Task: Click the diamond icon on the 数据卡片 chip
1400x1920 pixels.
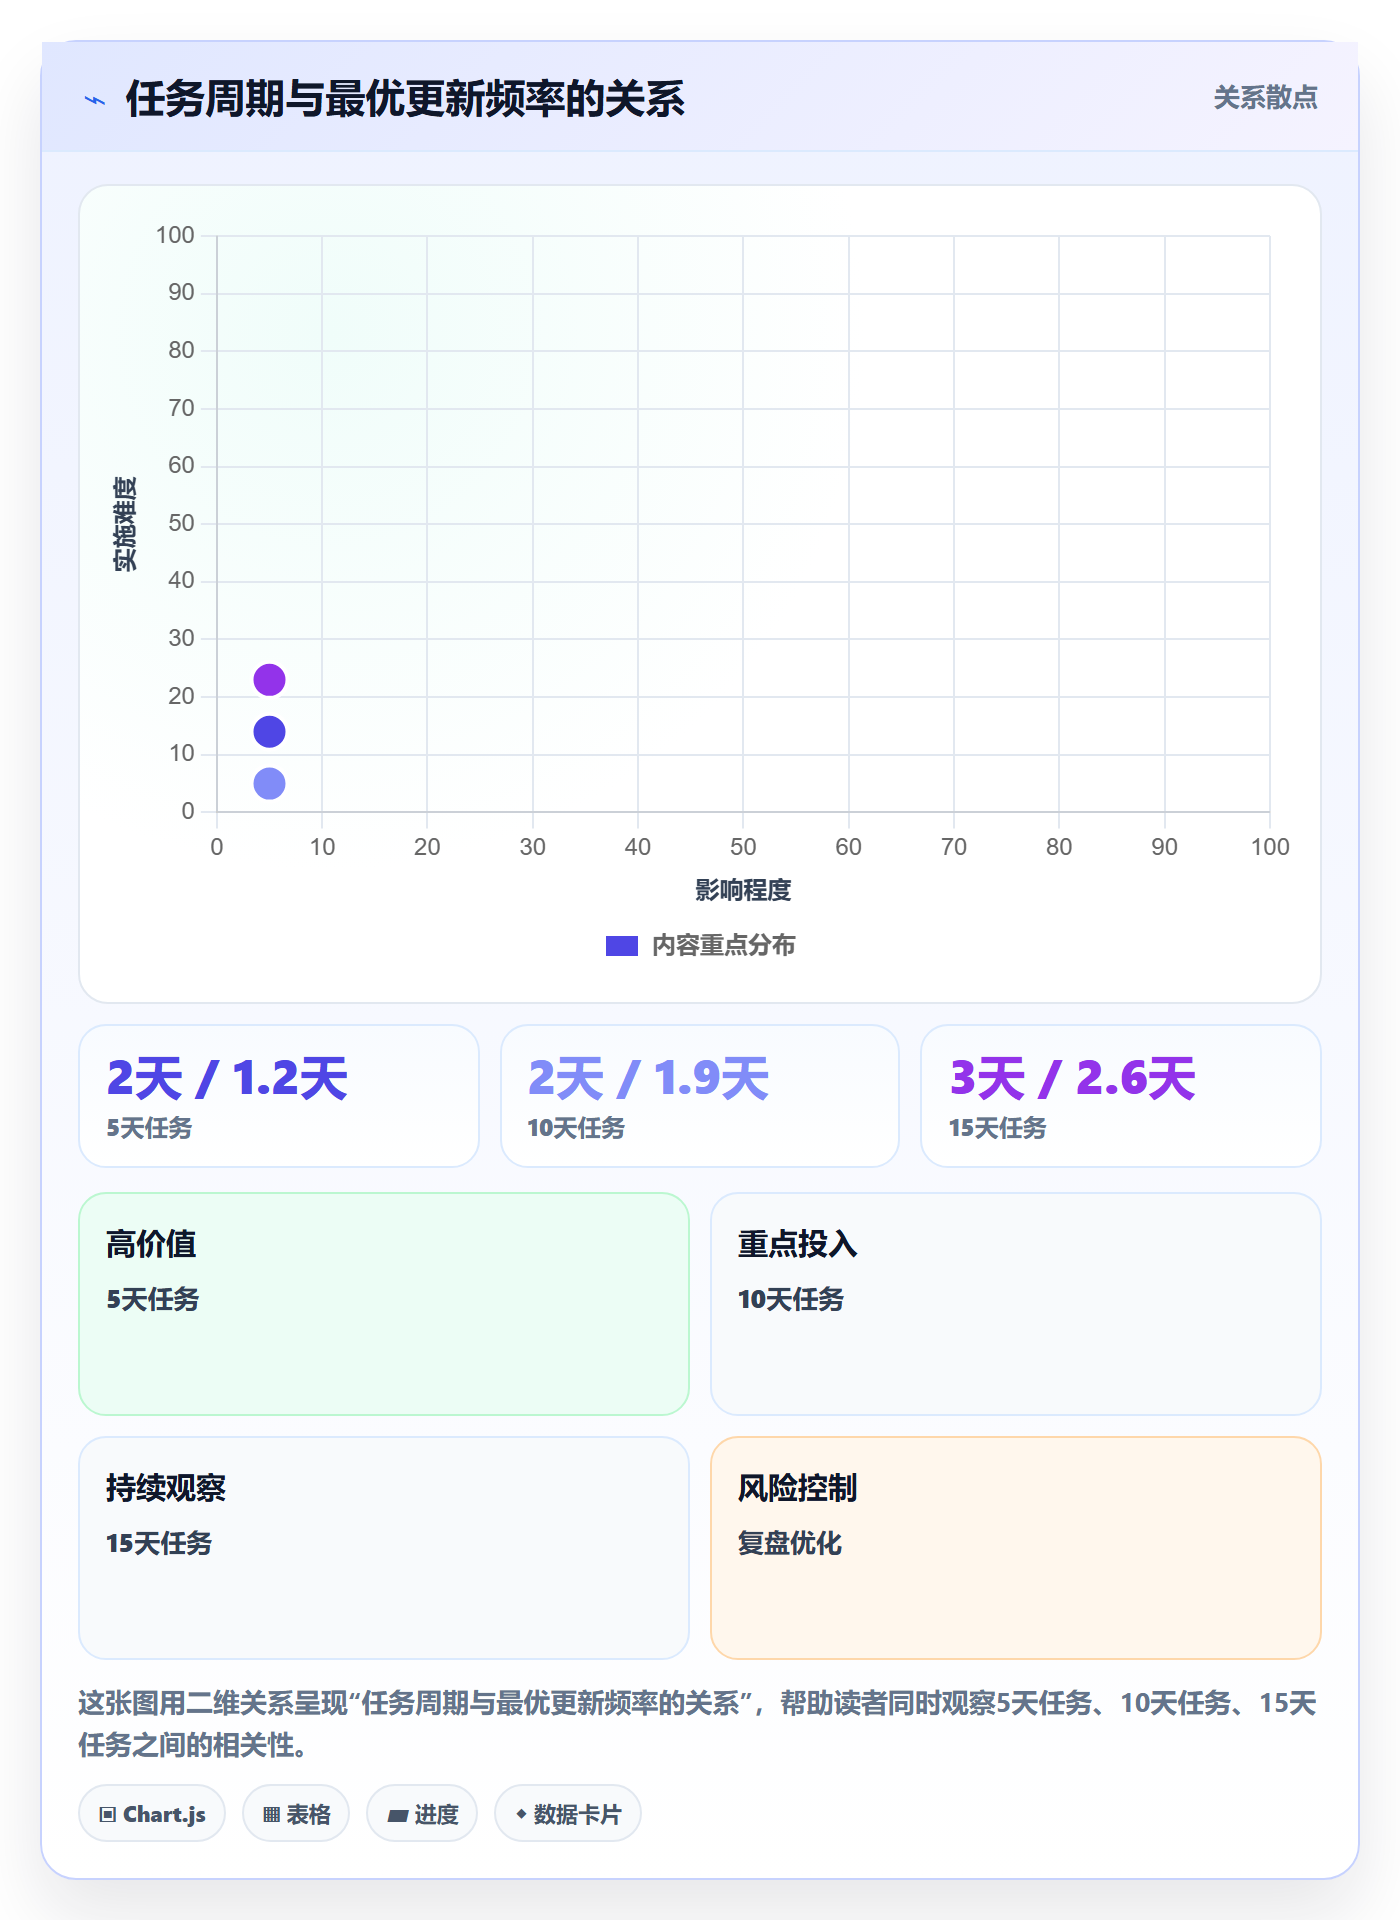Action: [x=521, y=1814]
